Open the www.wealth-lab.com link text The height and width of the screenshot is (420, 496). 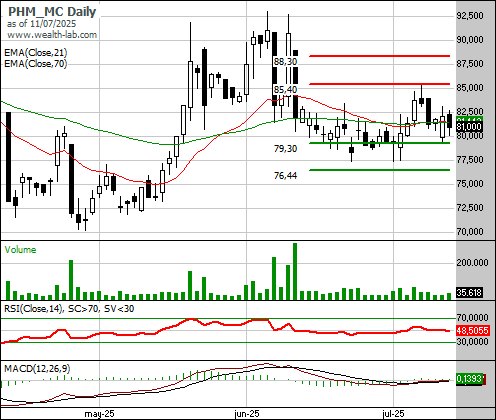52,35
